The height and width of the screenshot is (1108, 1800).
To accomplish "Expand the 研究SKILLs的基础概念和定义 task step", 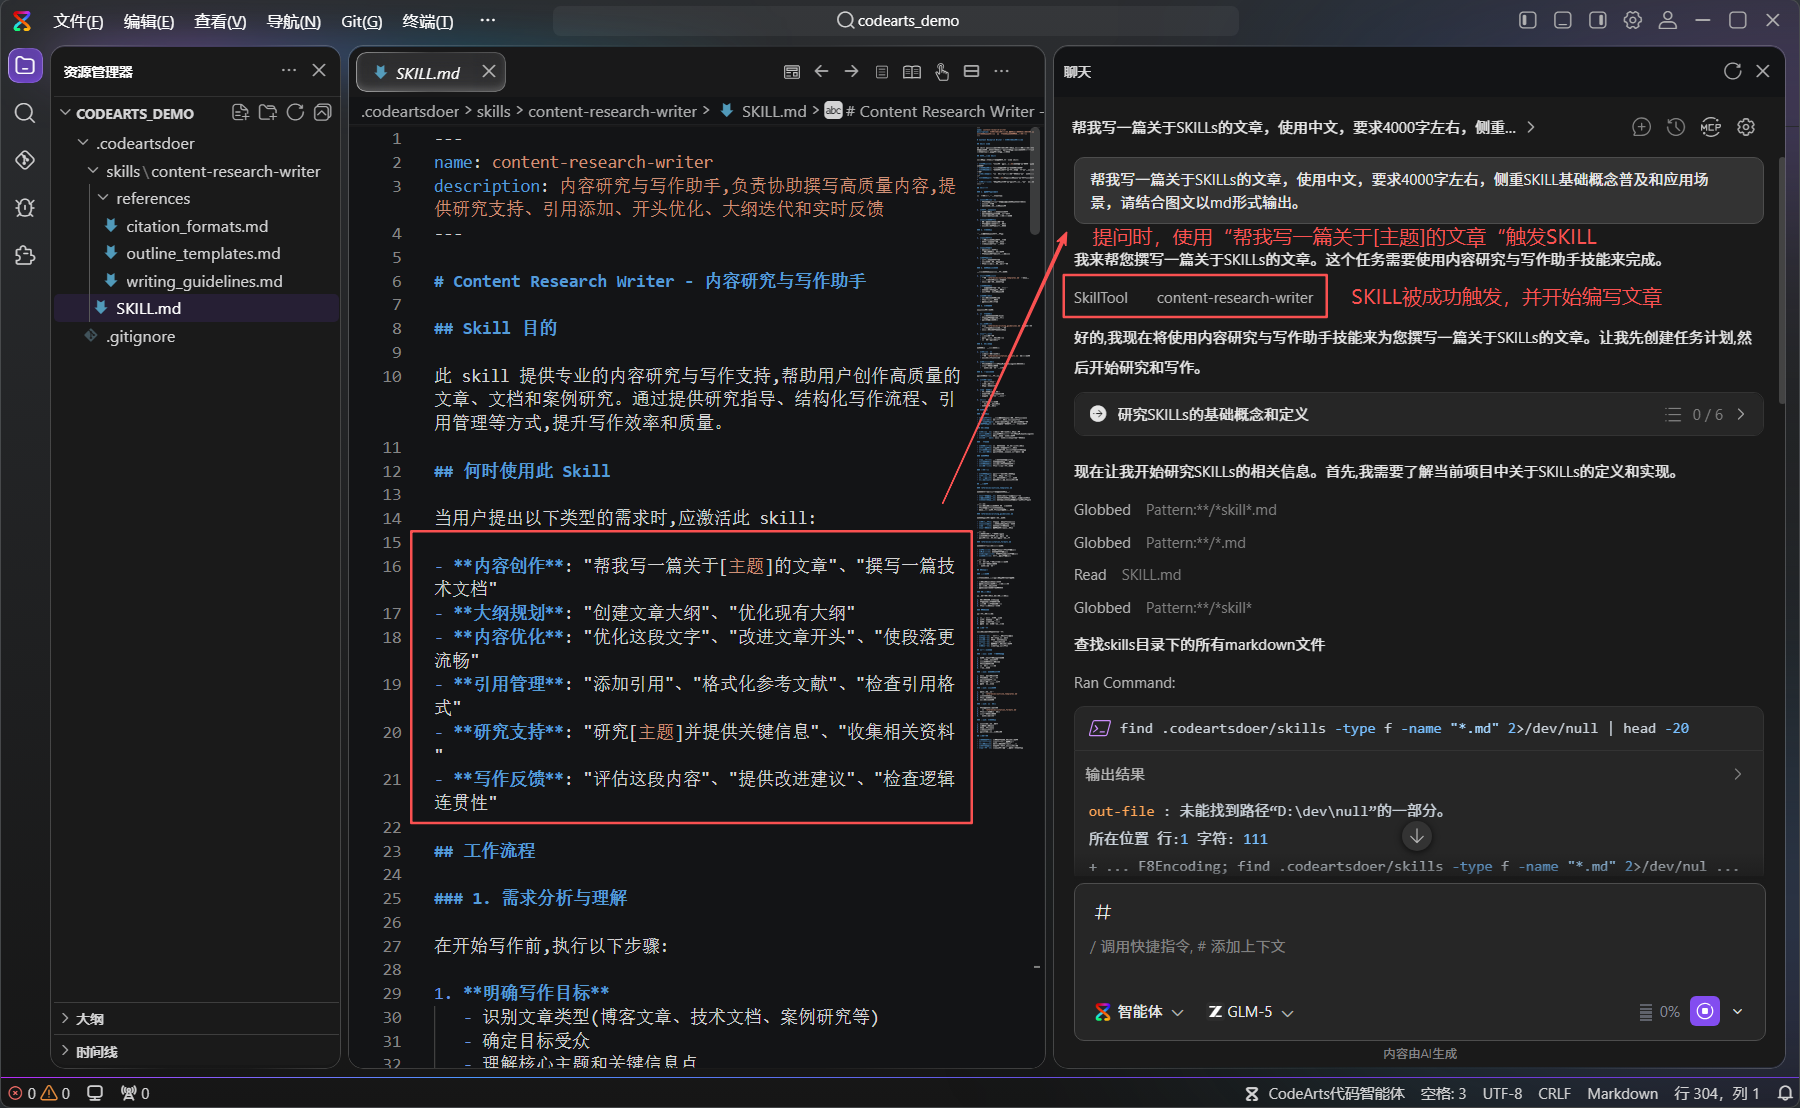I will pos(1740,414).
